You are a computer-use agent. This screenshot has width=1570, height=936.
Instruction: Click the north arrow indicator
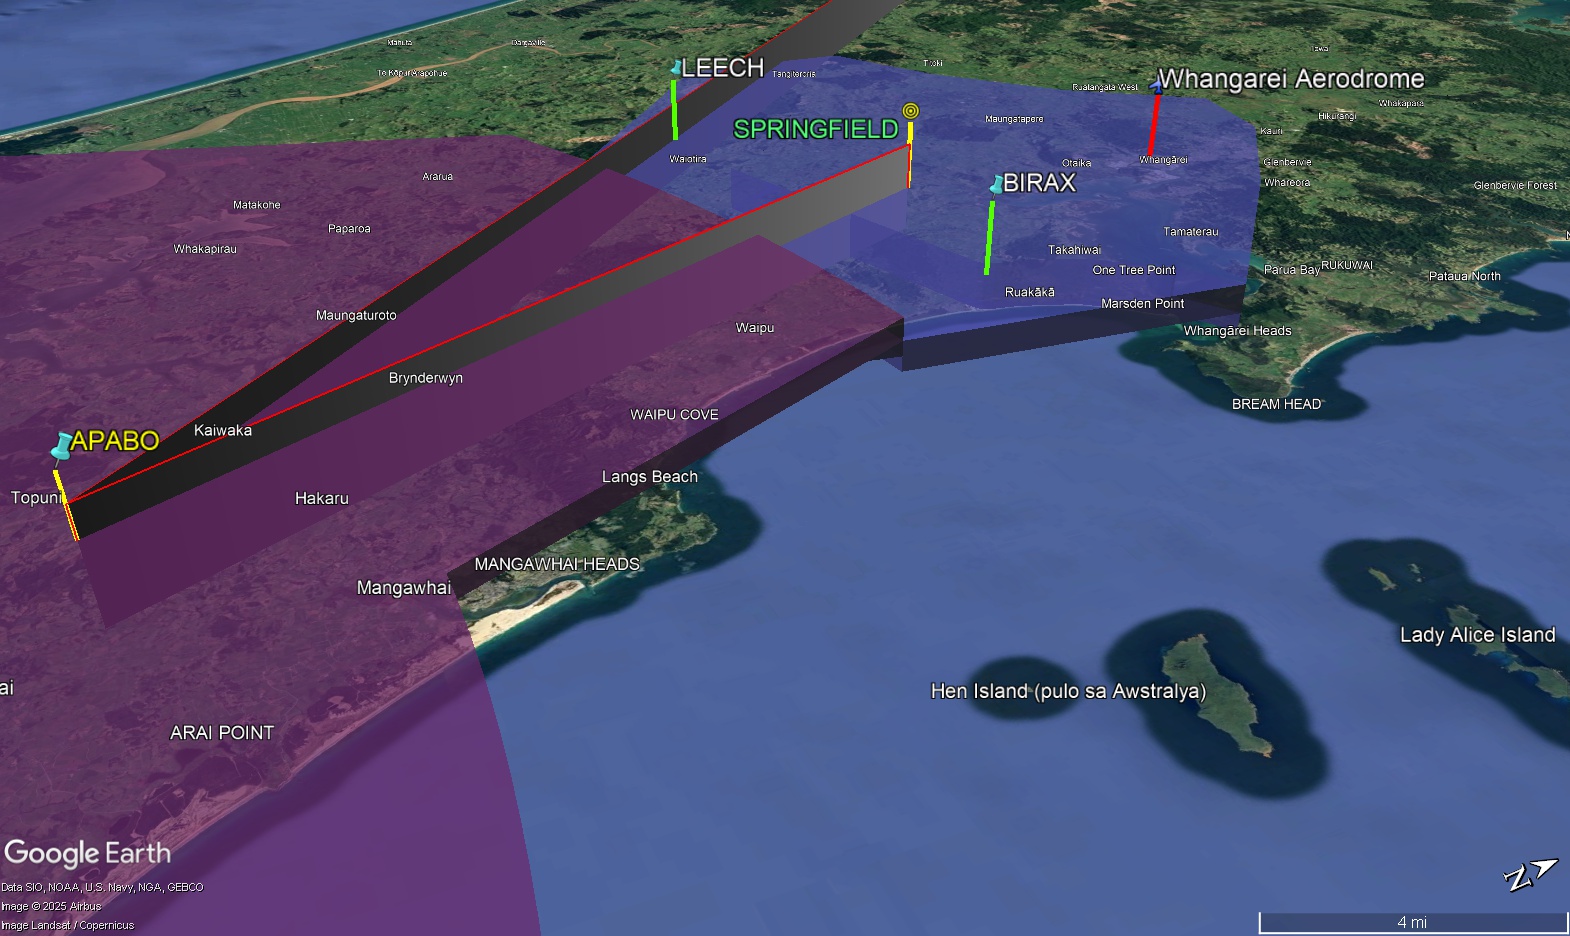(1530, 874)
